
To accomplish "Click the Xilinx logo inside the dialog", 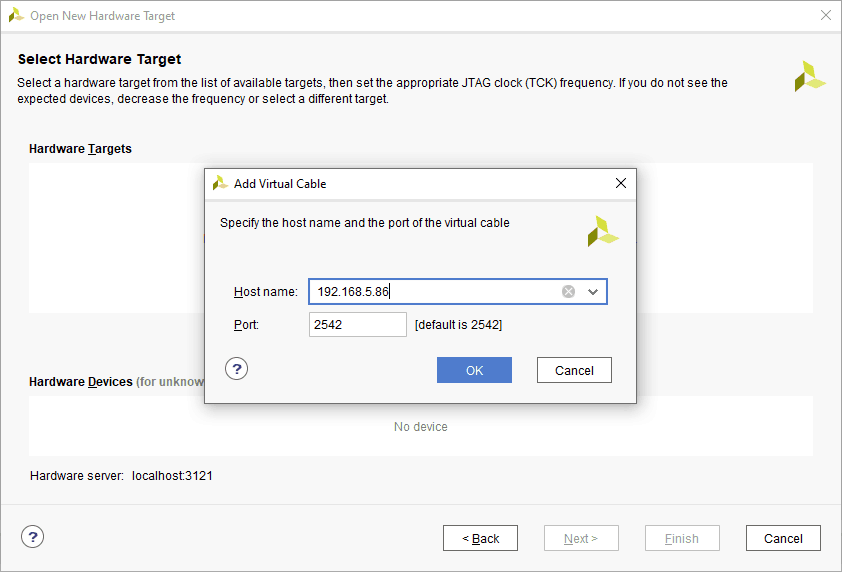I will click(603, 231).
